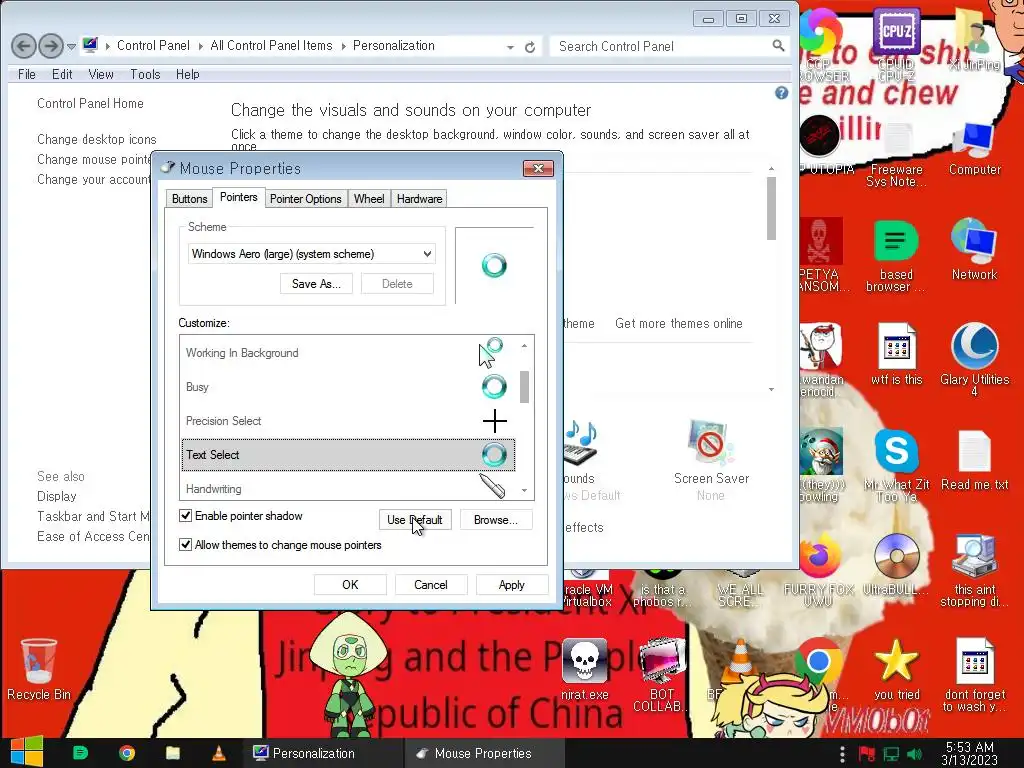Select Working In Background pointer row

pos(348,353)
